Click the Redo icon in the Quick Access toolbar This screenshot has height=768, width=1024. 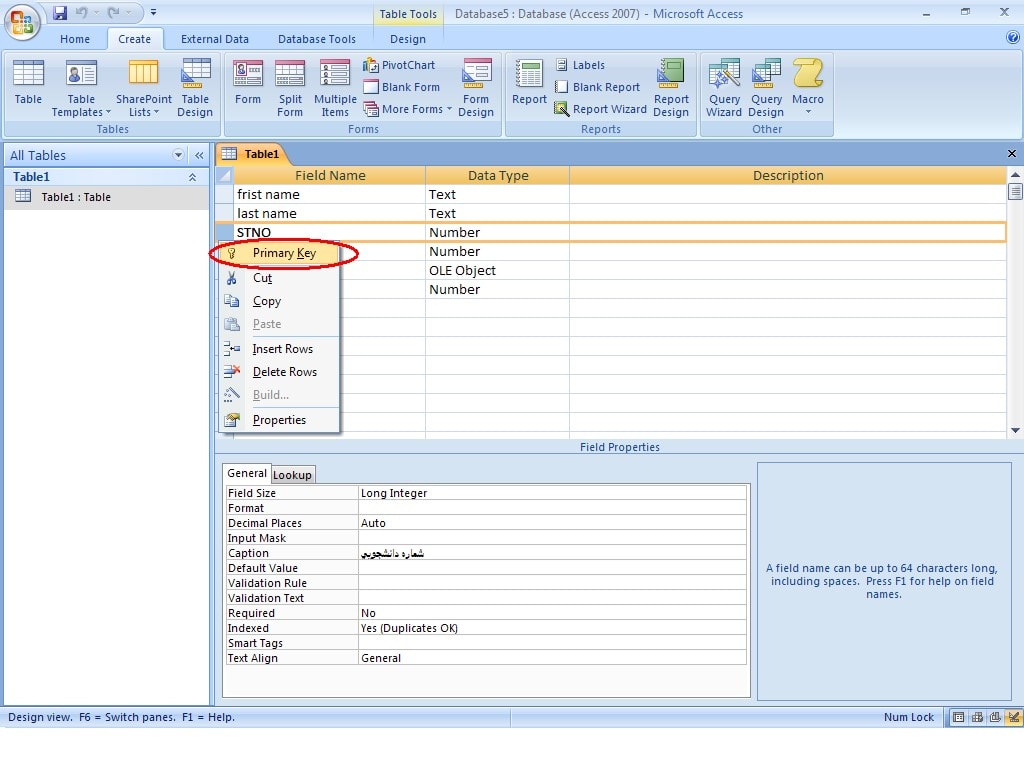point(114,12)
